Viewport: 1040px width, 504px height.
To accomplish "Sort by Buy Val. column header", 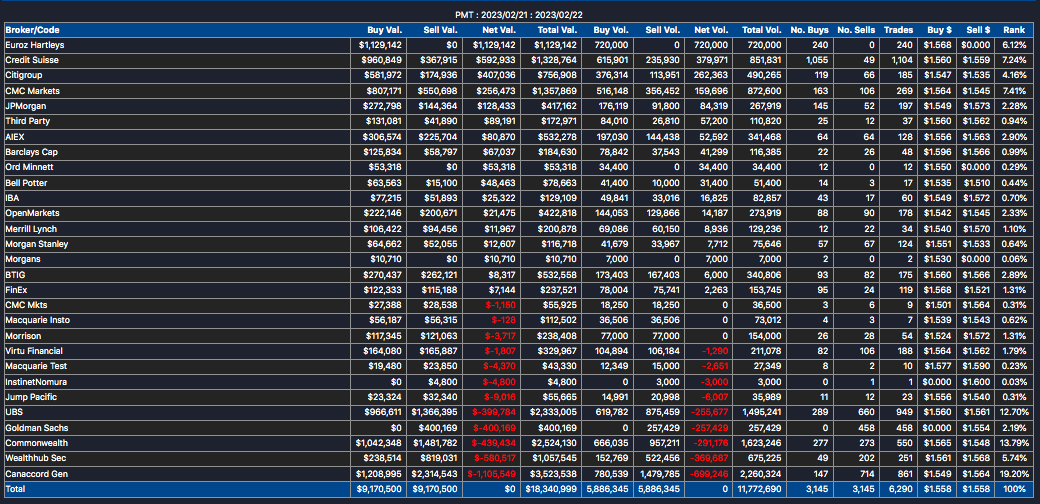I will (x=385, y=30).
